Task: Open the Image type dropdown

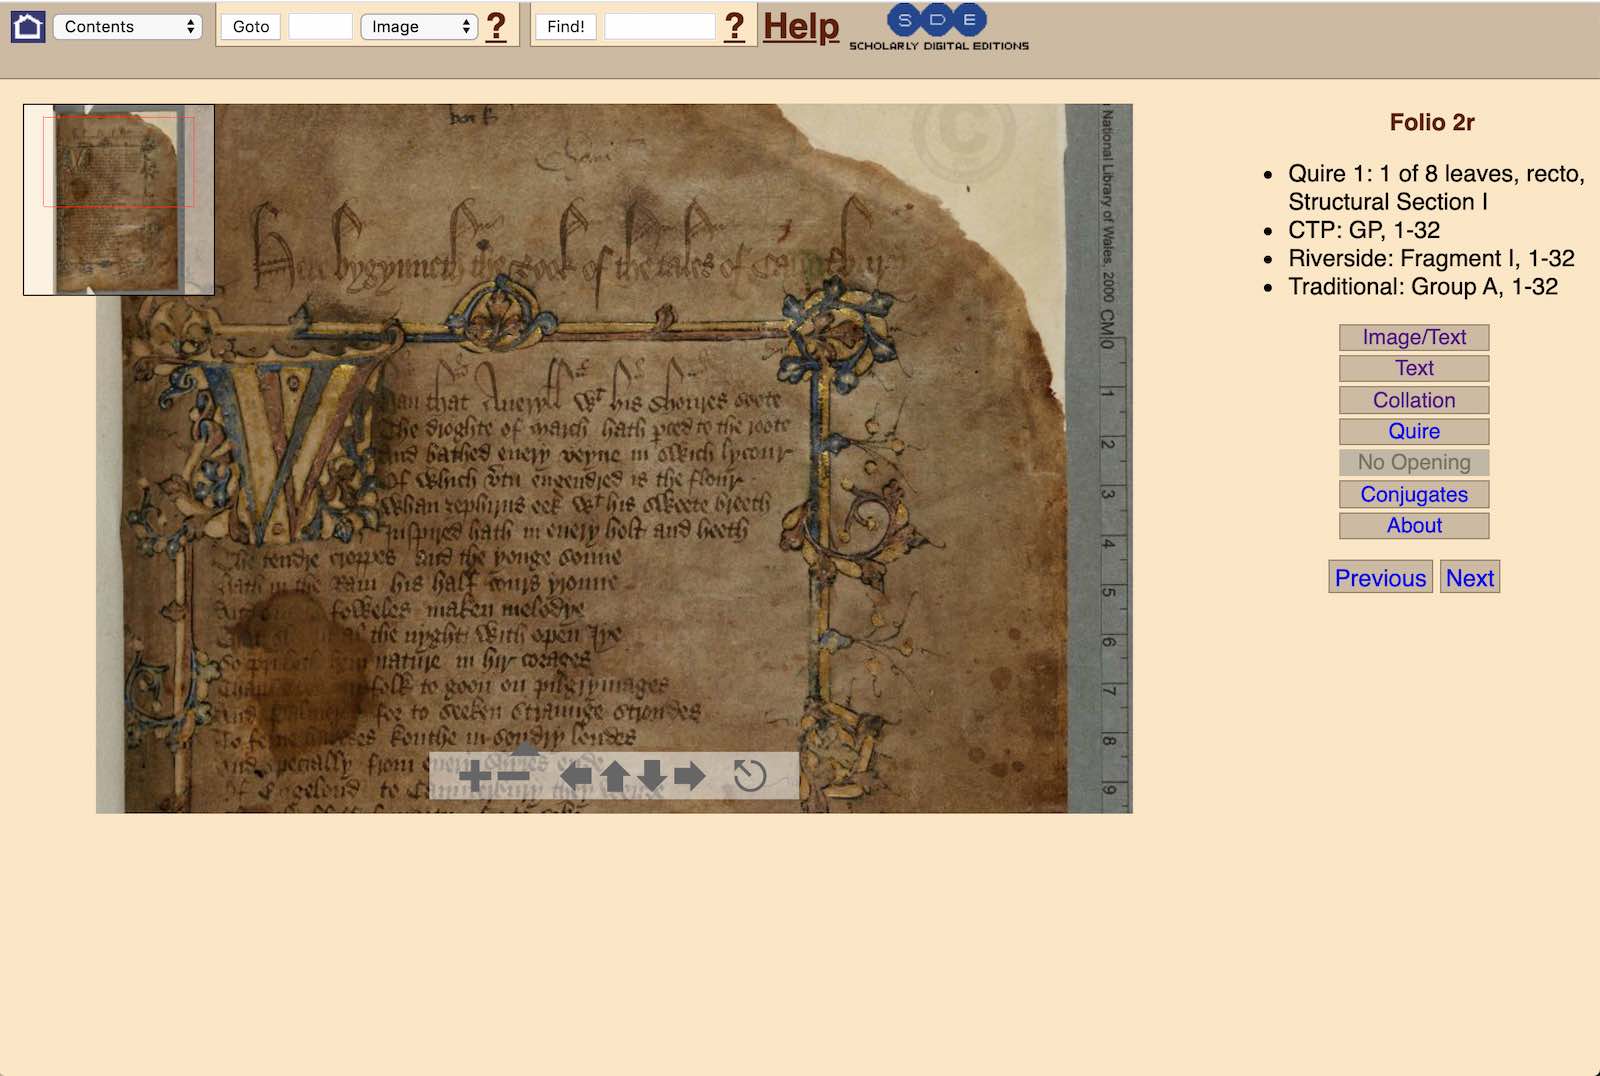Action: 419,27
